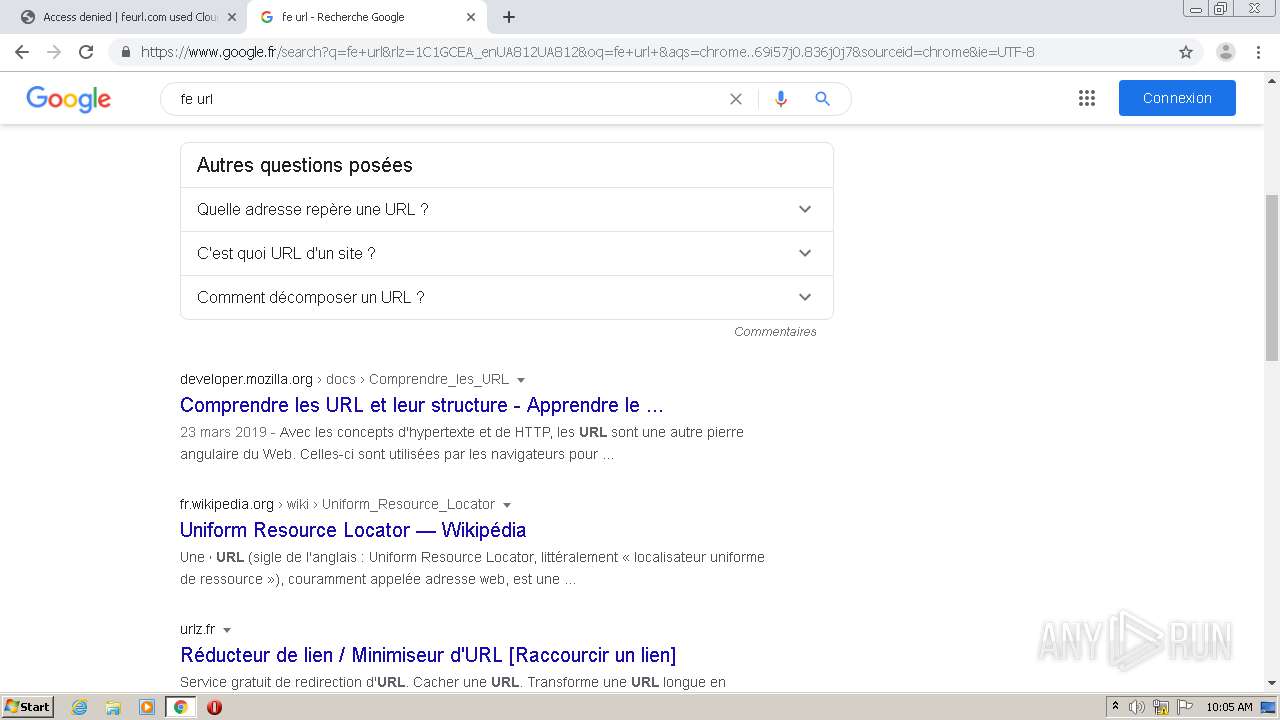Open the volume speaker tray icon

(x=1137, y=707)
